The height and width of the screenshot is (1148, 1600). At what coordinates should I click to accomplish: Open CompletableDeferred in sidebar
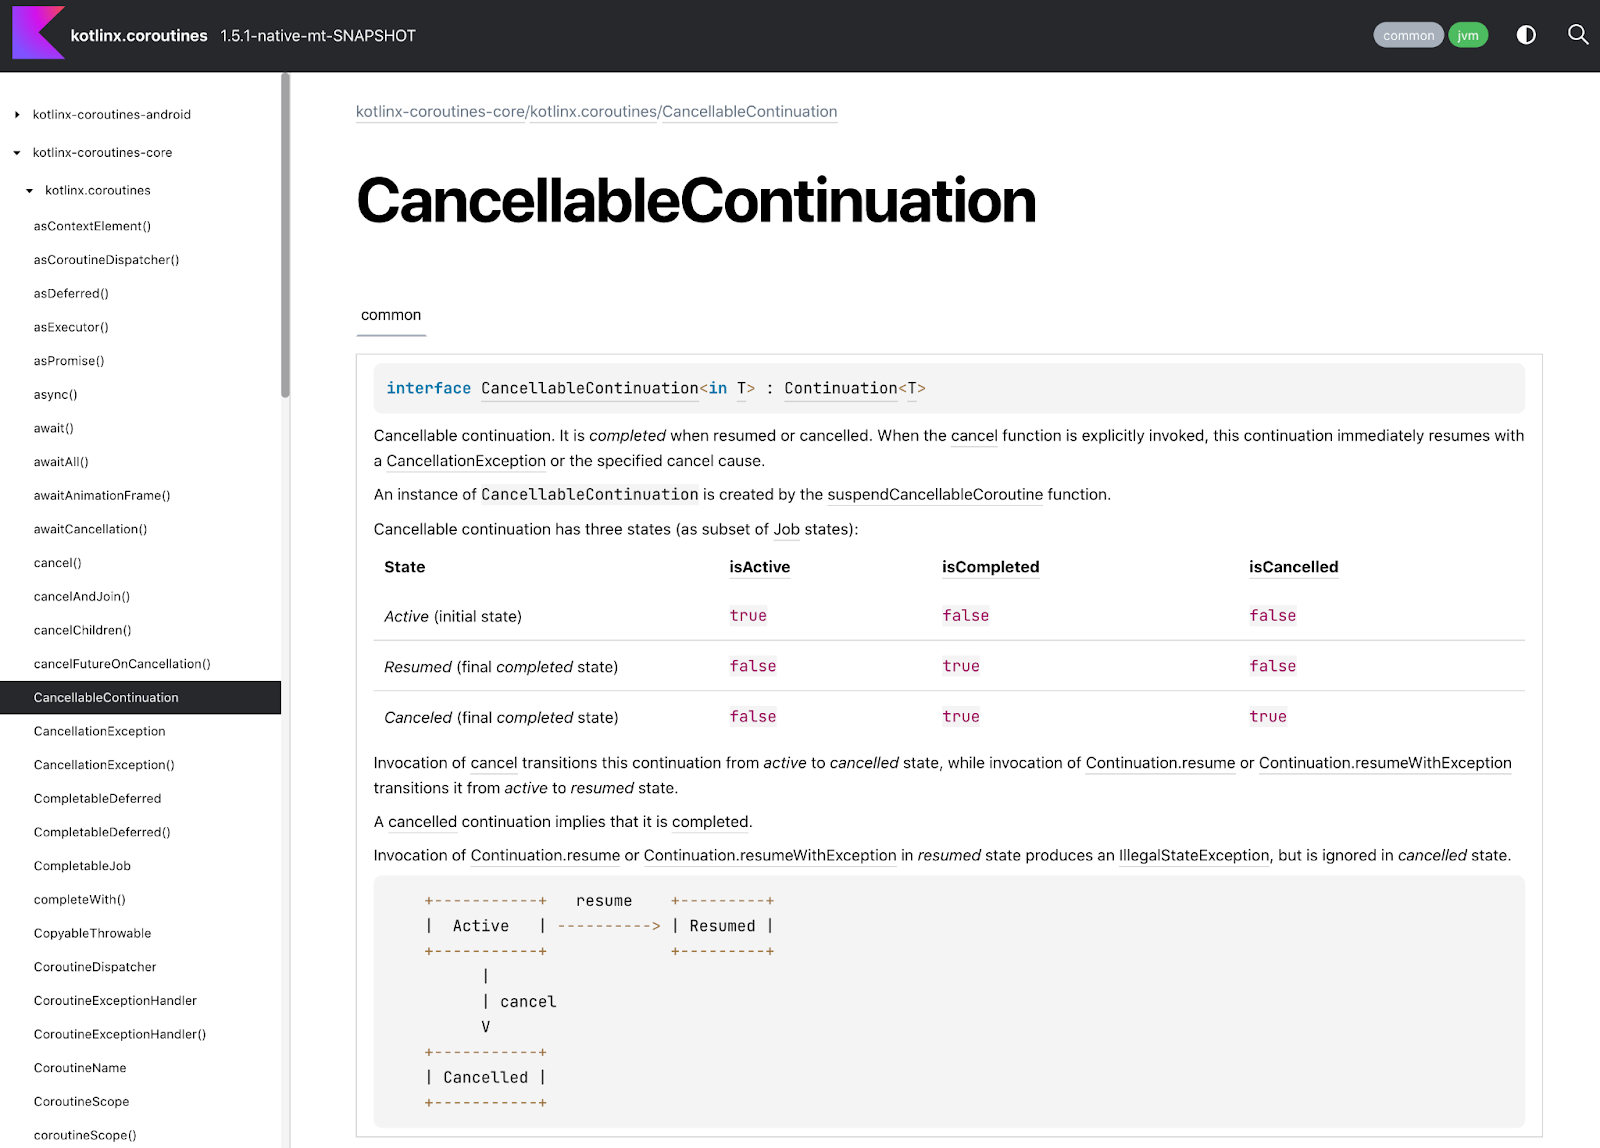coord(97,798)
